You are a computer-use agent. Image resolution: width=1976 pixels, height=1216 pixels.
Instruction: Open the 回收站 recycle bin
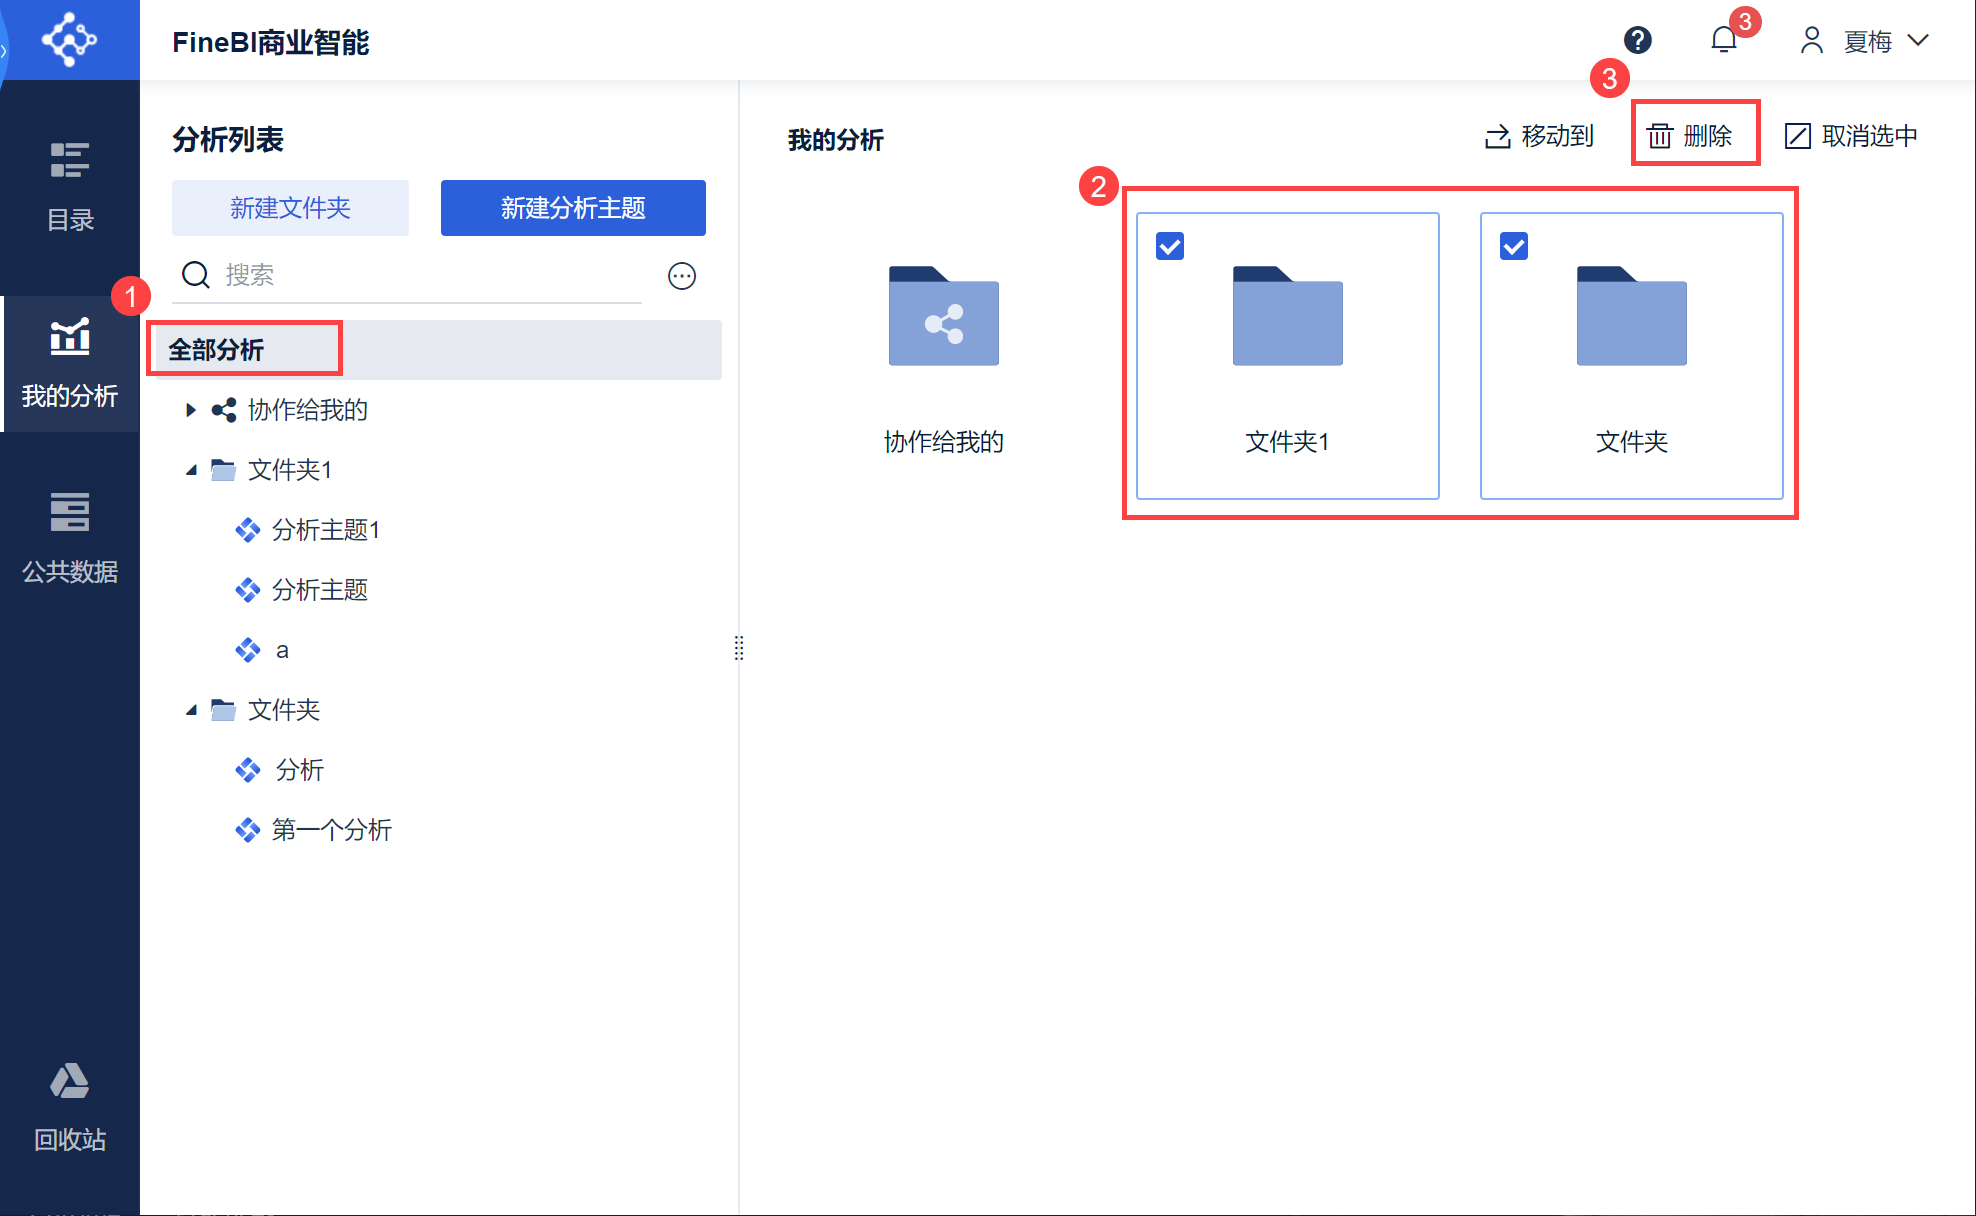(70, 1106)
